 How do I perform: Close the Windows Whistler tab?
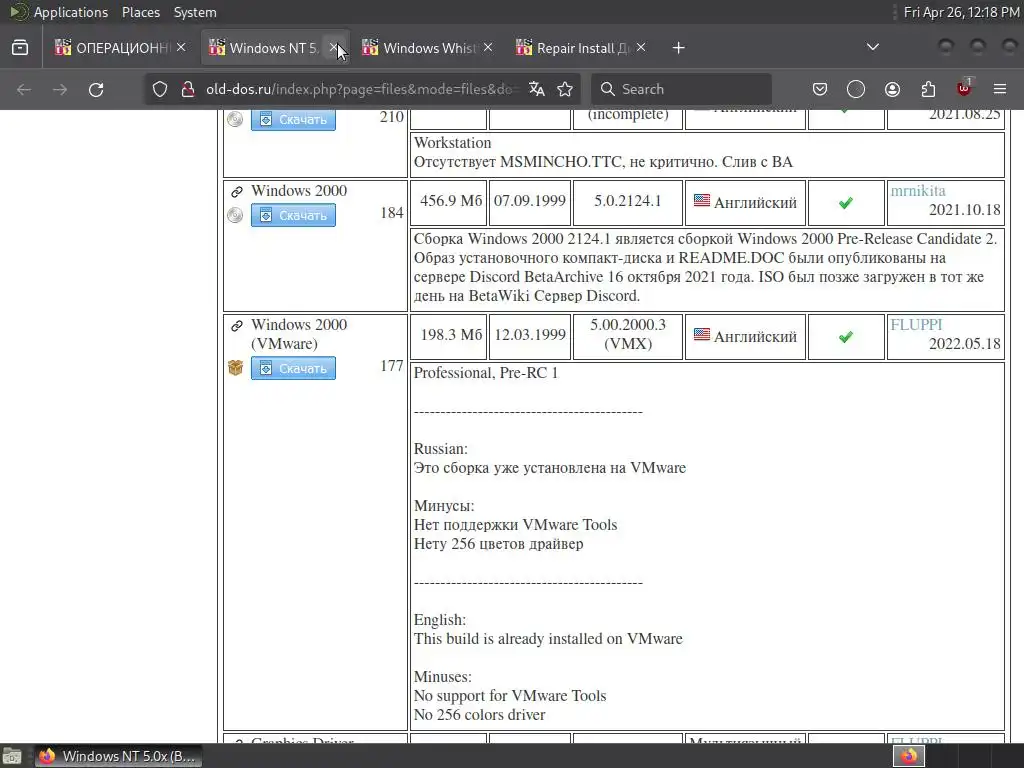click(x=488, y=48)
